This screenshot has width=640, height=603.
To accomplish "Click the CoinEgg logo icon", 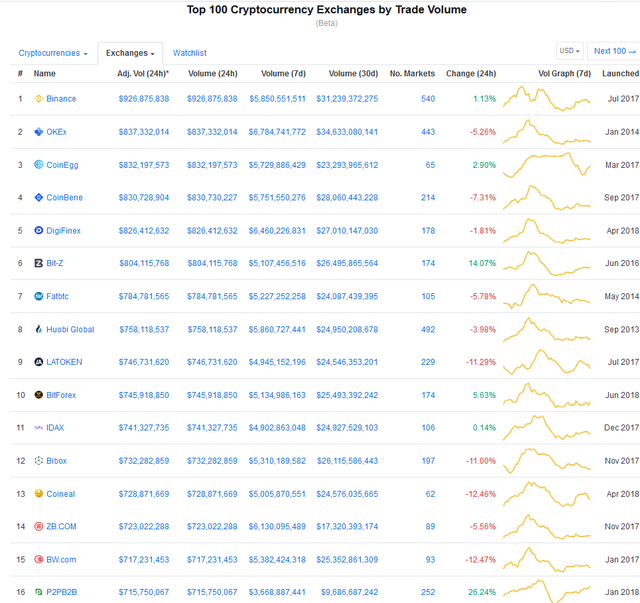I will (38, 165).
